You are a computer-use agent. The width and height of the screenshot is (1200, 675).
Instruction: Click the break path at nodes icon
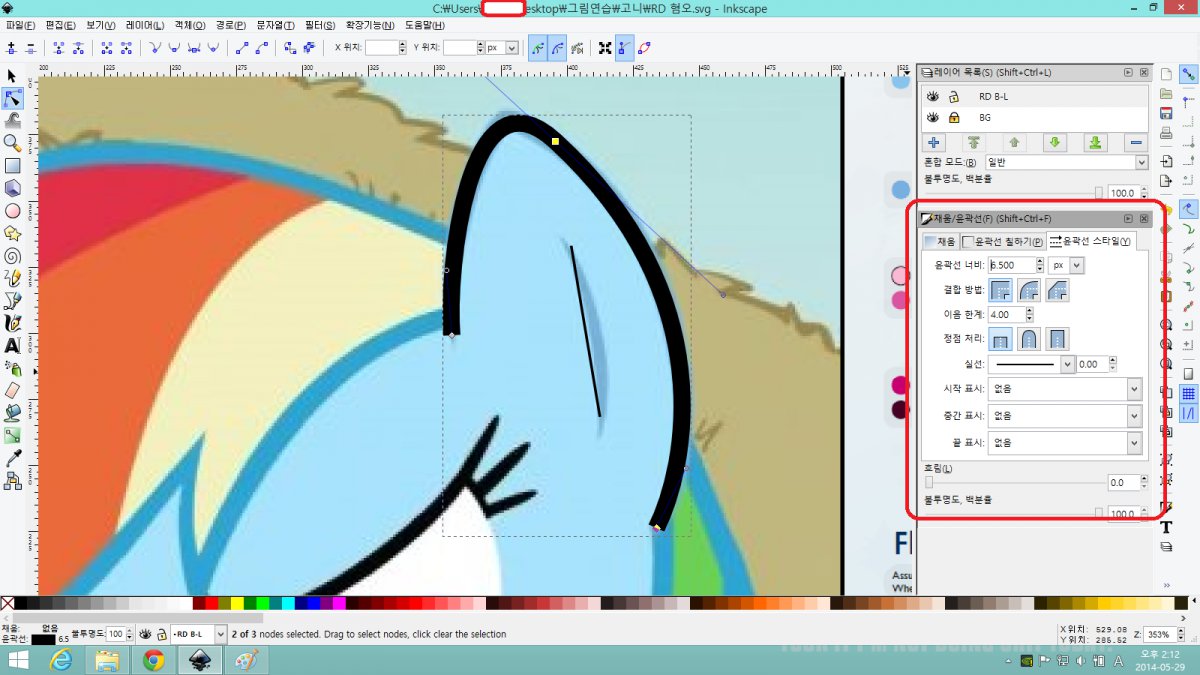pos(80,47)
